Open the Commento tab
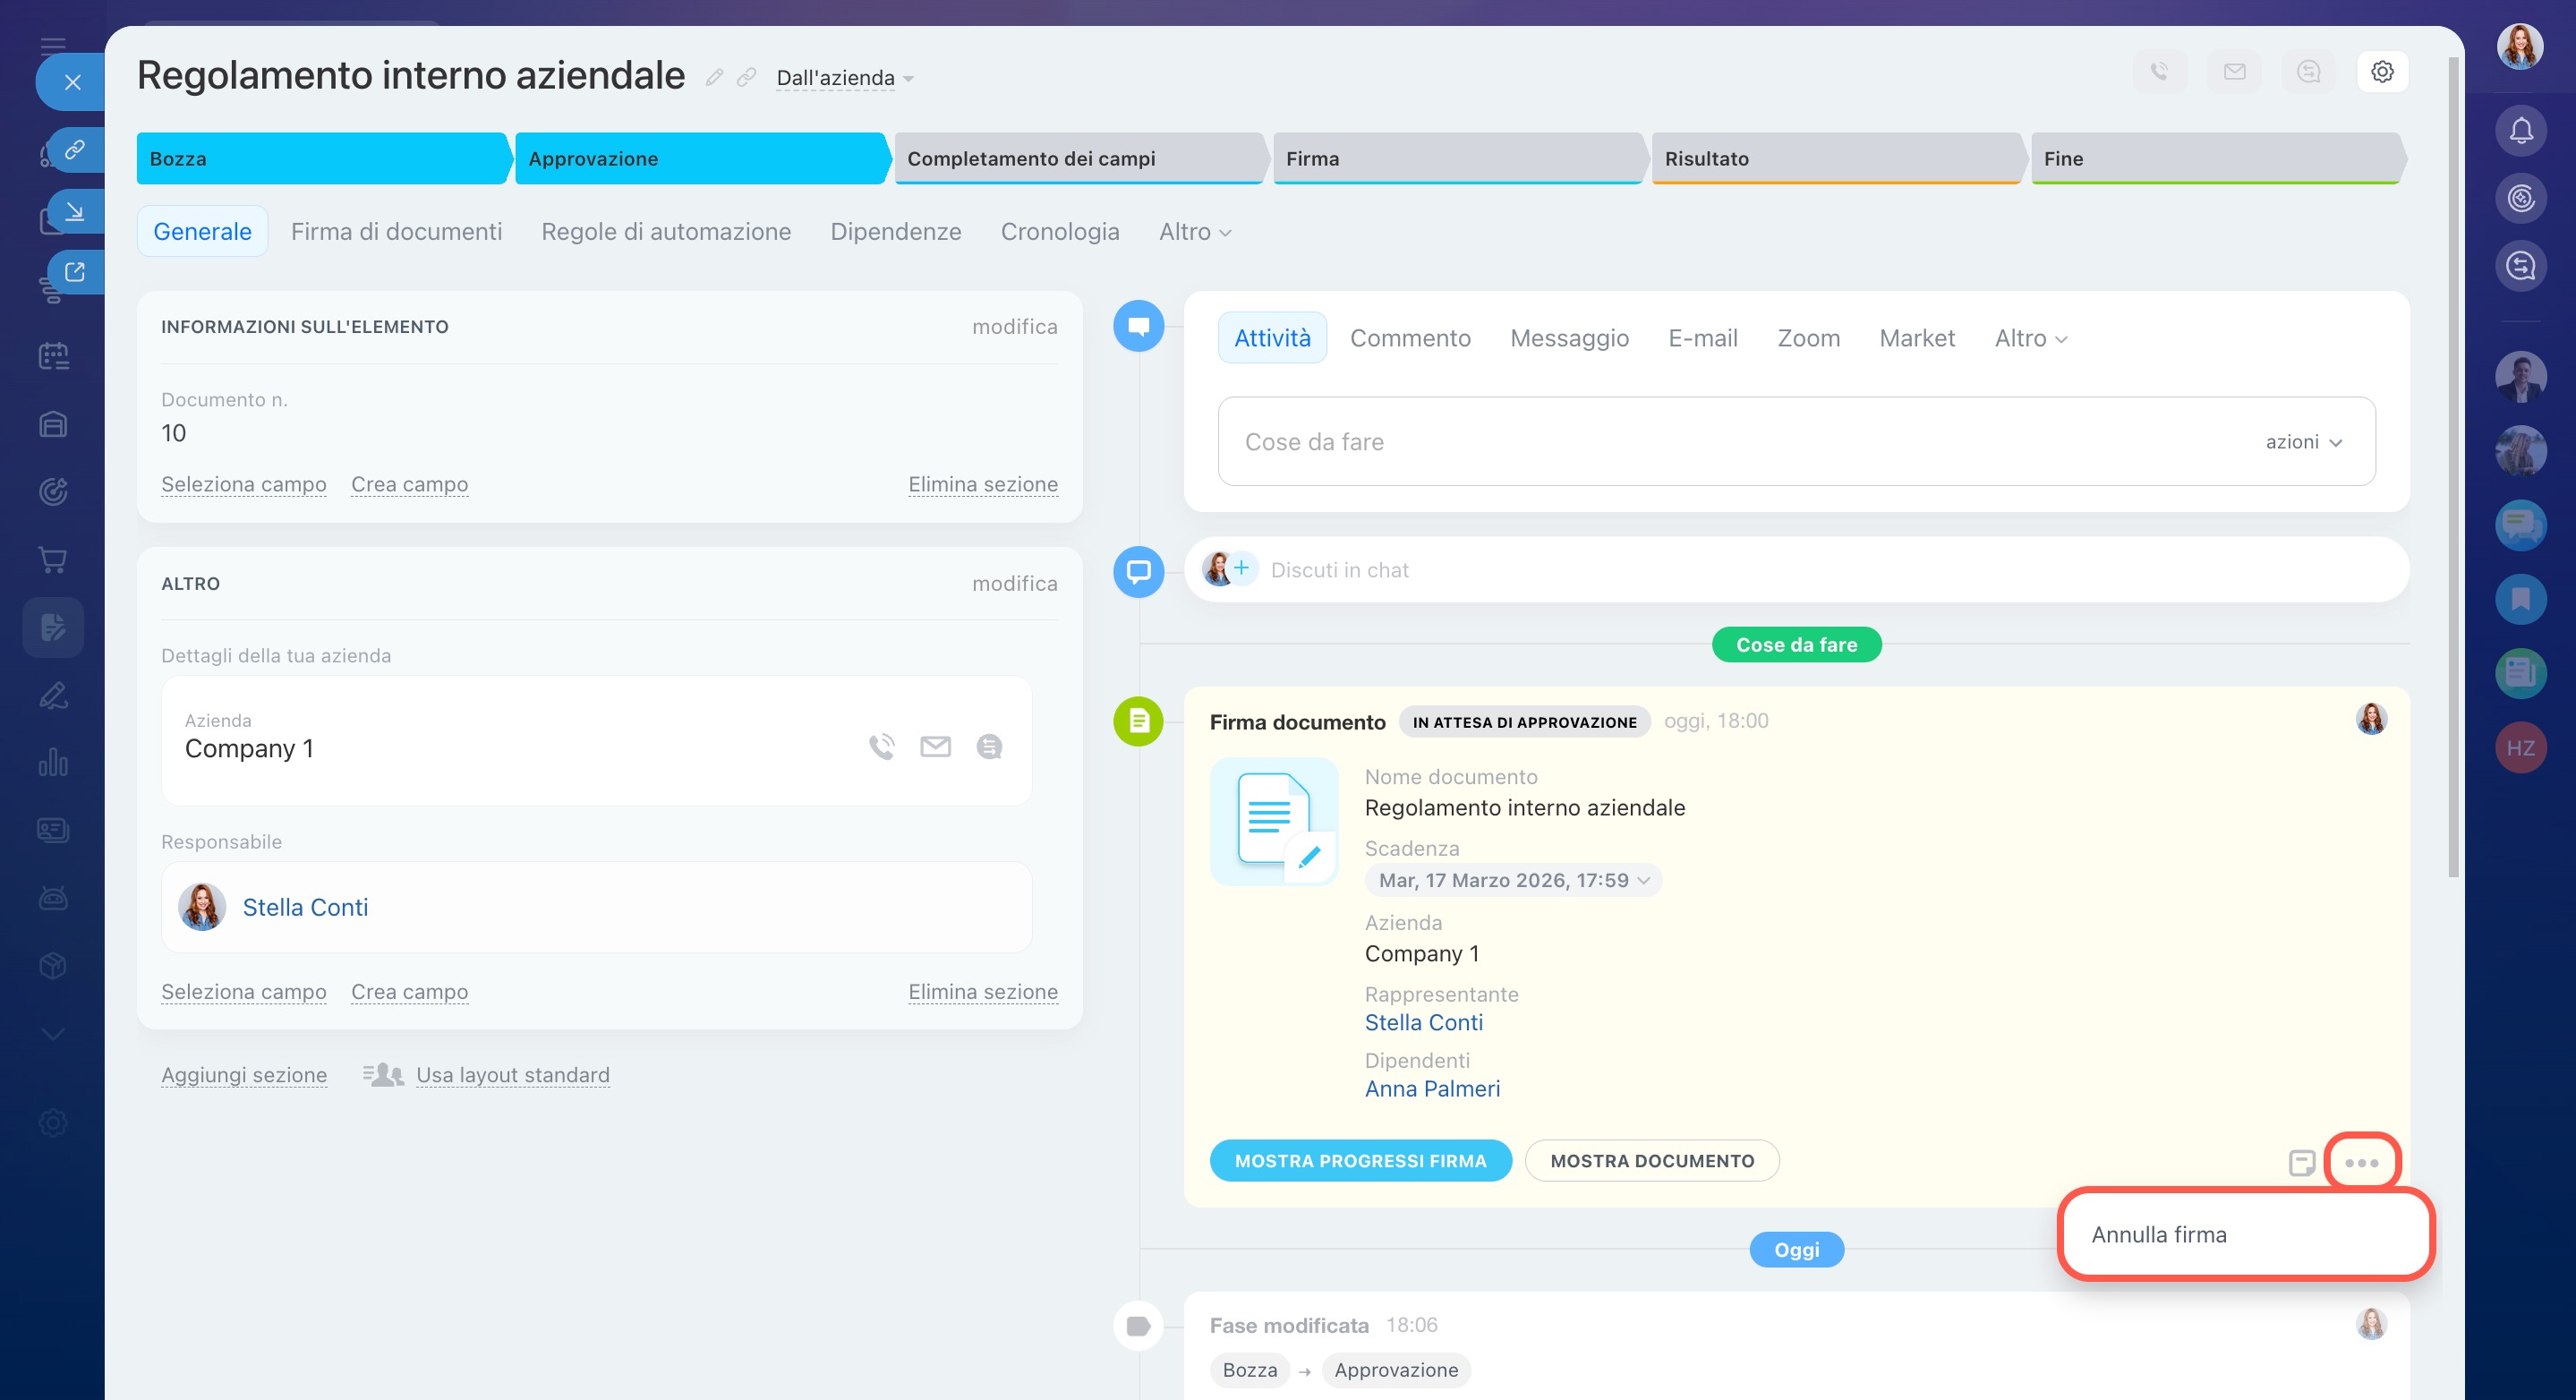The height and width of the screenshot is (1400, 2576). (1410, 338)
